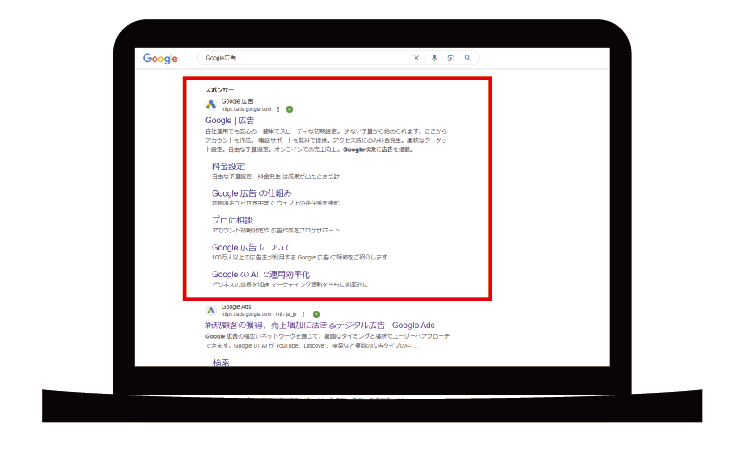Screen dimensions: 753x471
Task: Click Google Ads favicon of the second result
Action: (211, 310)
